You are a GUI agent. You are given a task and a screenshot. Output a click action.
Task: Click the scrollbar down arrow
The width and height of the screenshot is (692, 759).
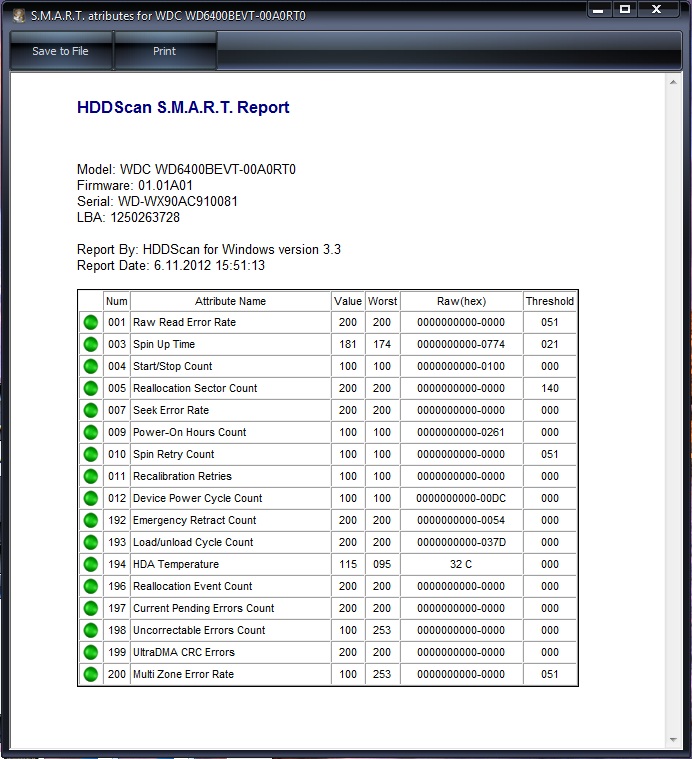pyautogui.click(x=673, y=740)
